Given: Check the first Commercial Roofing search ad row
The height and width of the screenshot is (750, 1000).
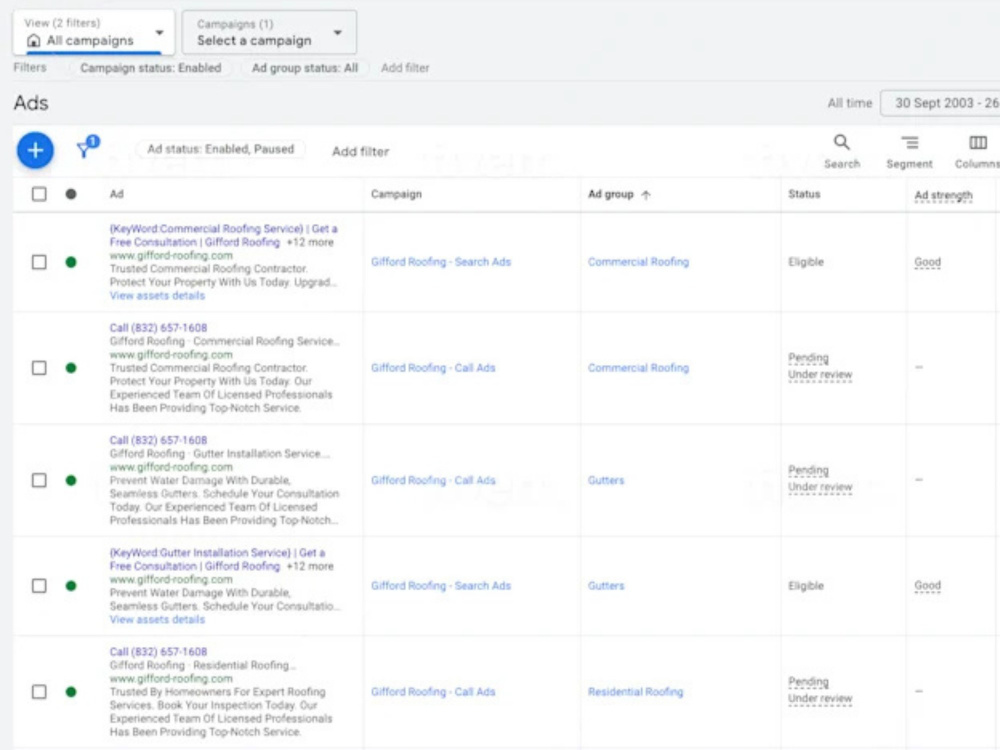Looking at the screenshot, I should (x=39, y=262).
